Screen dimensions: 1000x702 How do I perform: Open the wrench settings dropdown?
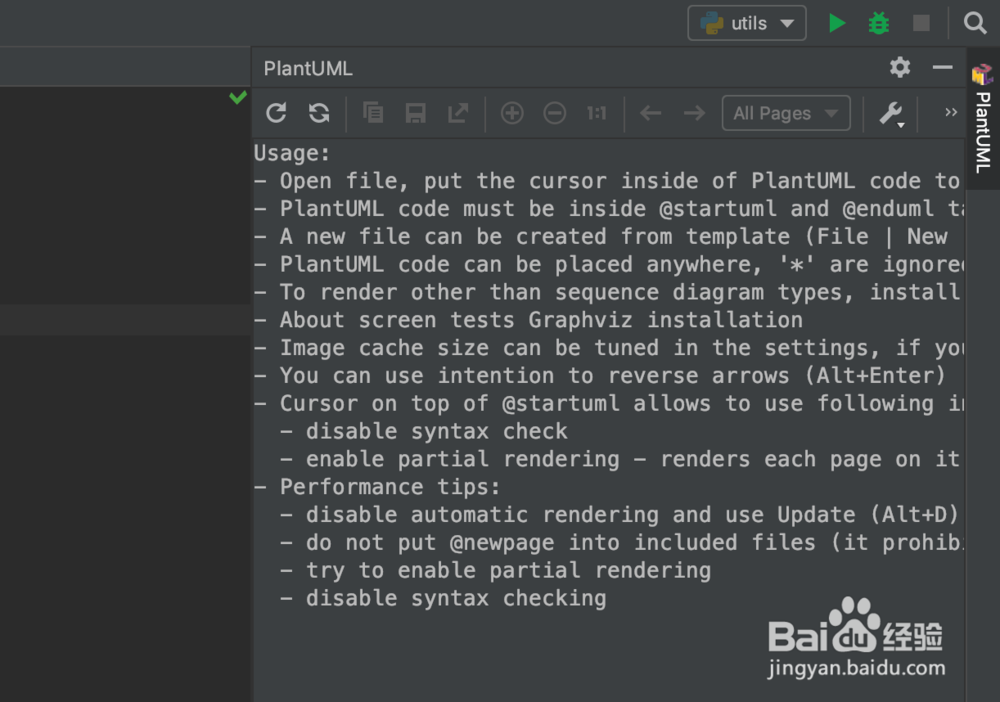click(891, 114)
